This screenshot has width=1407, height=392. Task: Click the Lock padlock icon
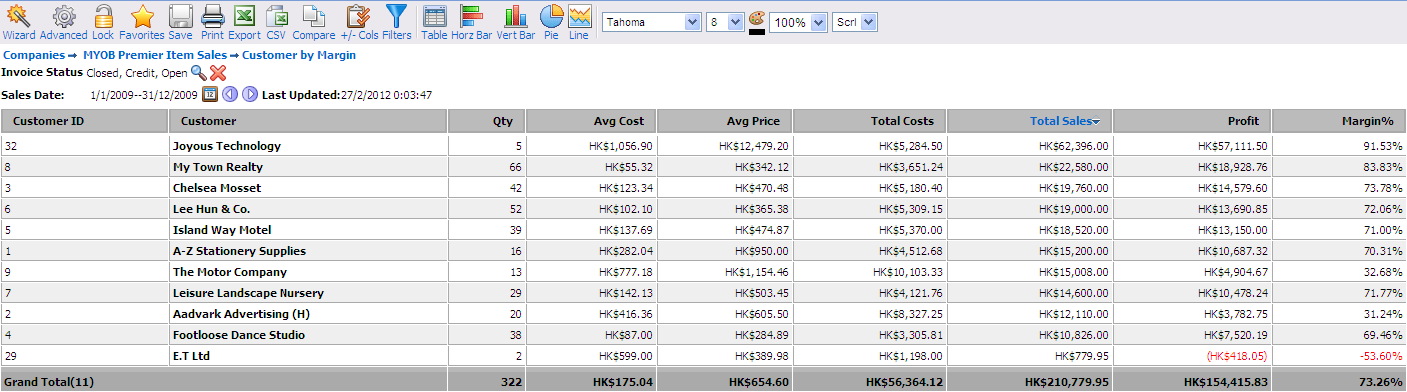pos(103,16)
